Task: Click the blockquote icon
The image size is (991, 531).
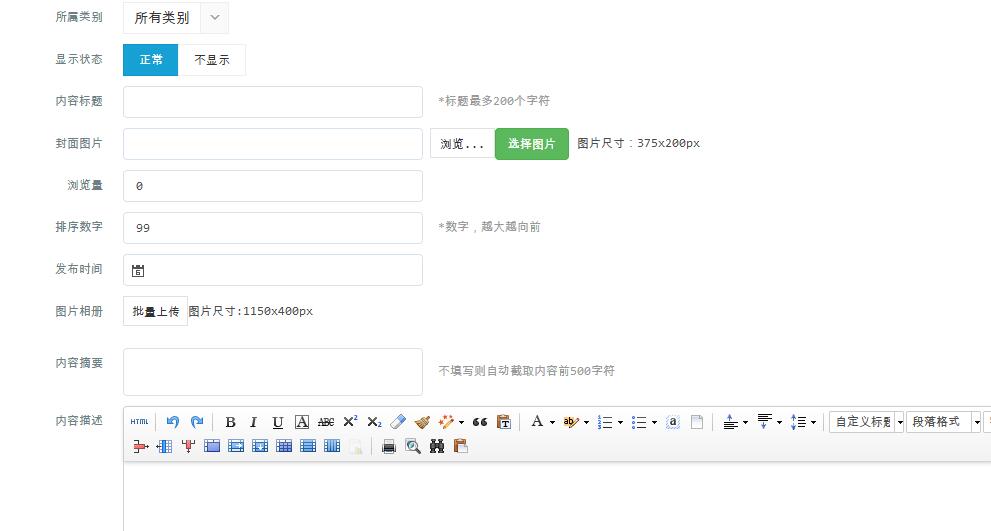Action: (x=479, y=422)
